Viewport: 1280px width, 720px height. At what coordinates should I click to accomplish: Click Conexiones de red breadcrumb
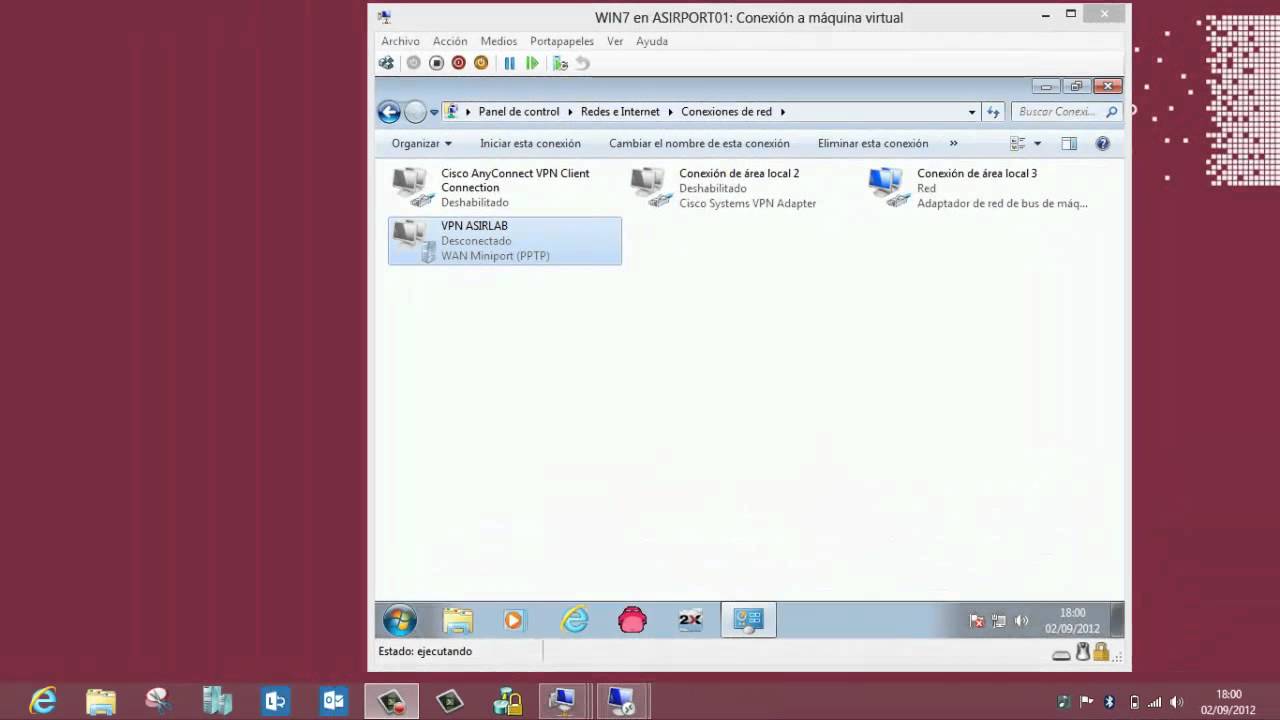point(727,112)
